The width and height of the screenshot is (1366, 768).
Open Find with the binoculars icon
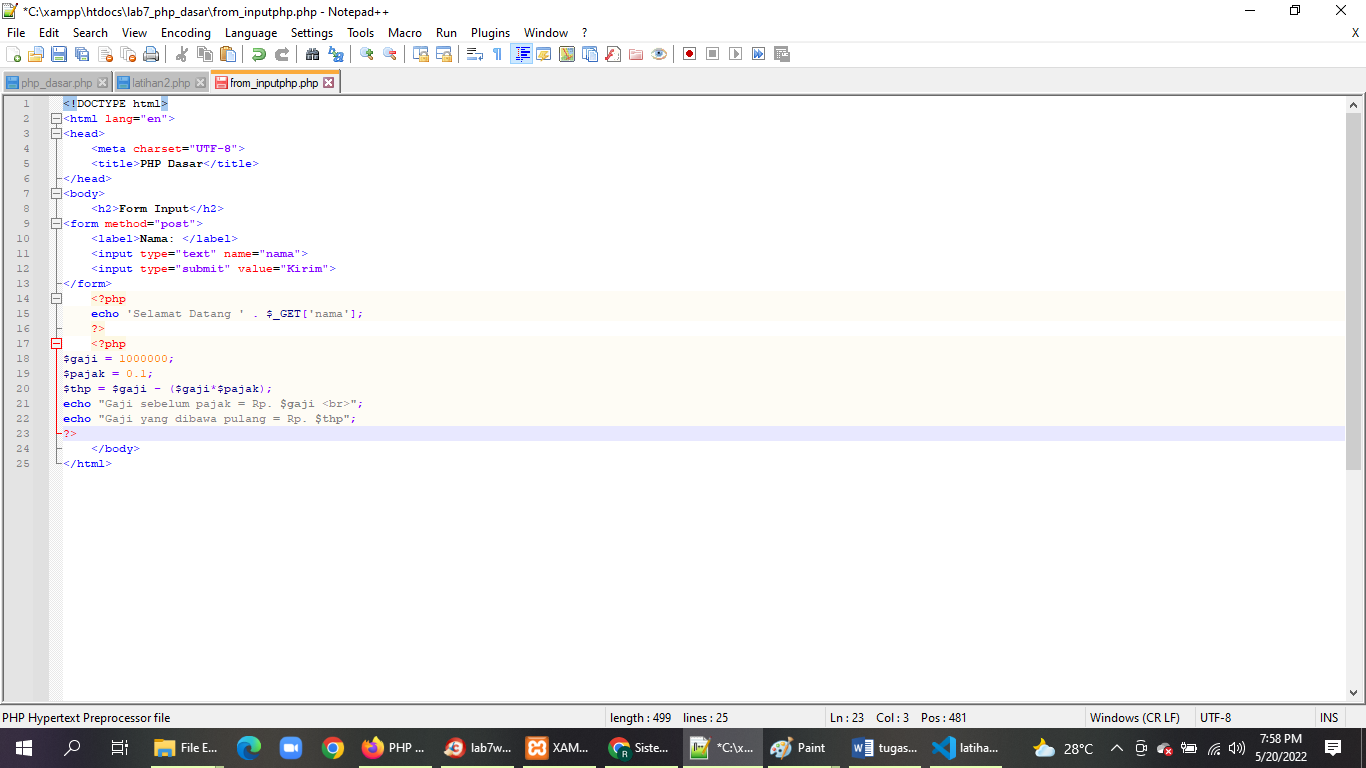pyautogui.click(x=312, y=54)
